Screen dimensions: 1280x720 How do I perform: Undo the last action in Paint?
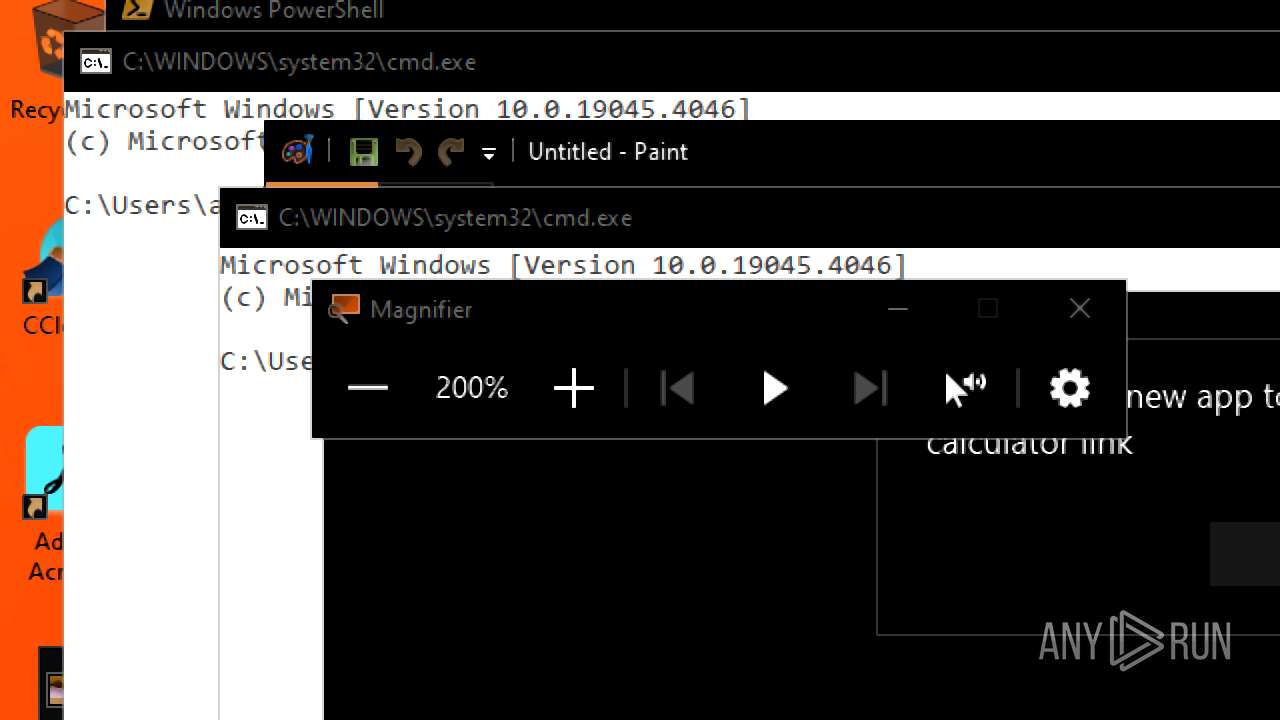tap(408, 152)
